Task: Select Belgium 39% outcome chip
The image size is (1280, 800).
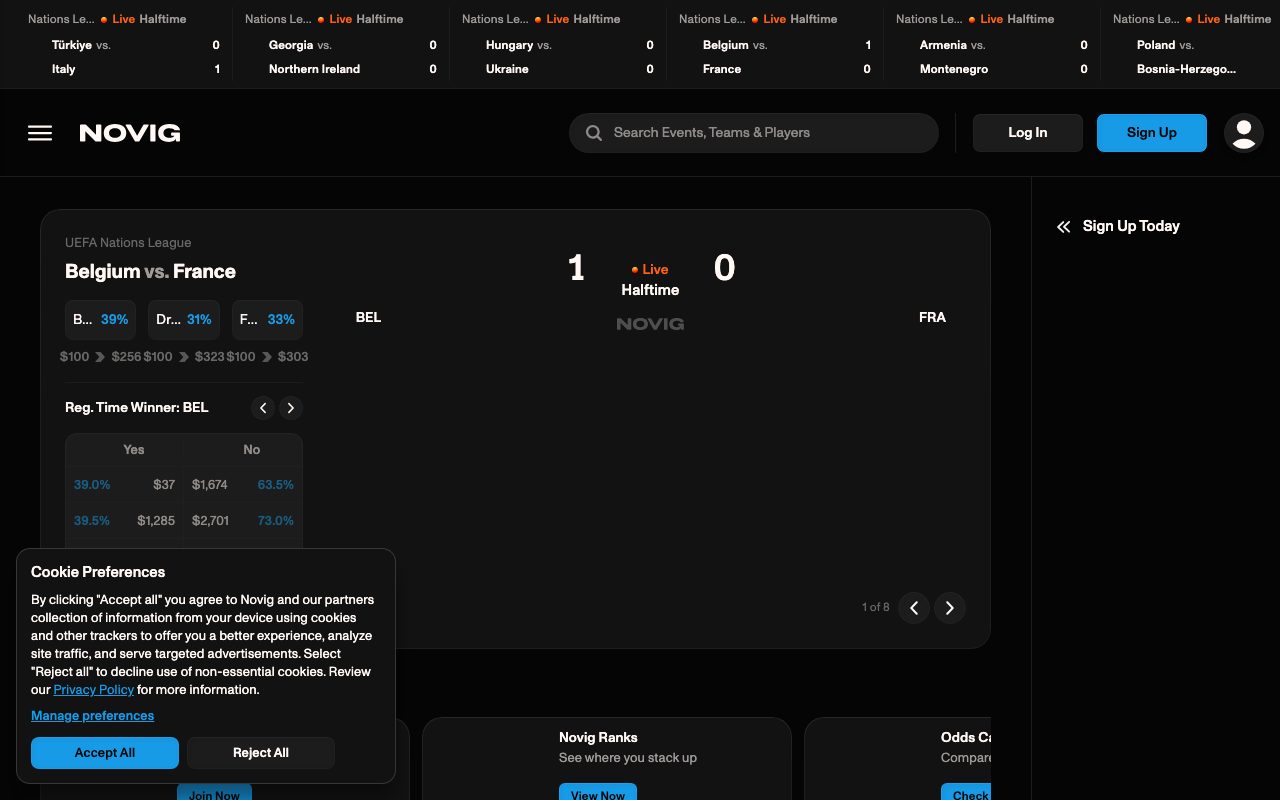Action: pyautogui.click(x=101, y=320)
